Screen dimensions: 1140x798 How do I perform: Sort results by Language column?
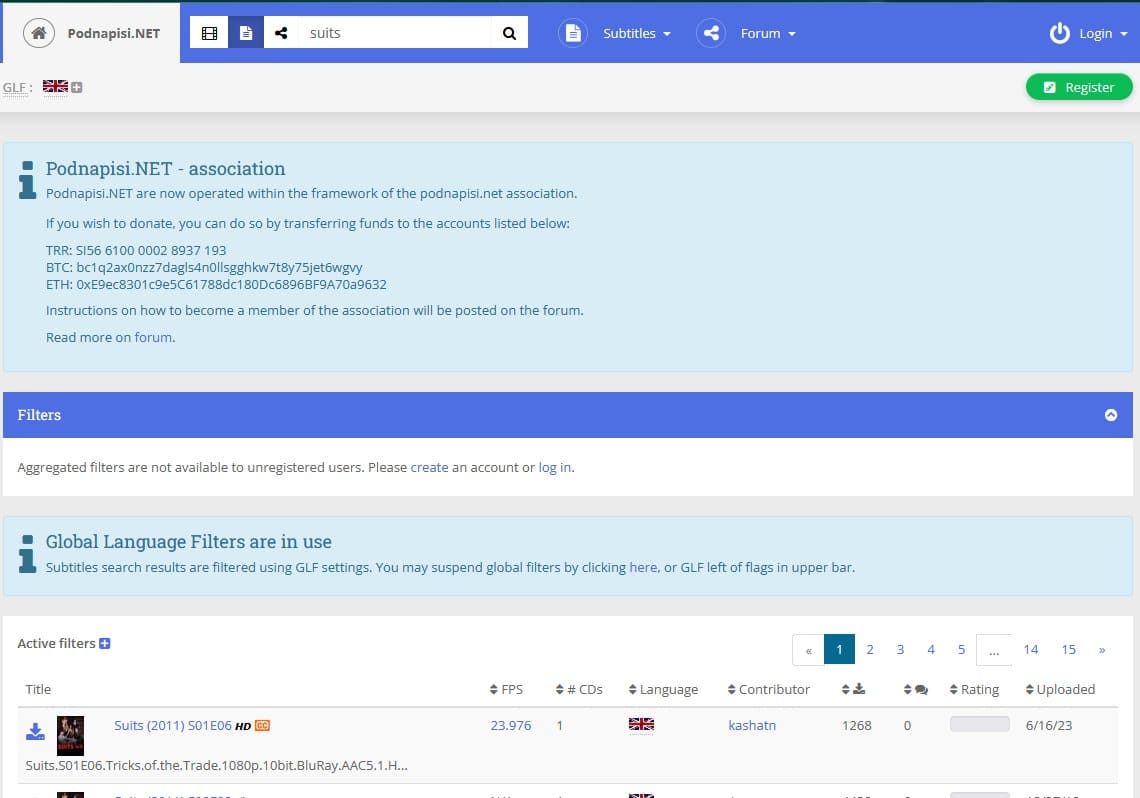point(663,689)
